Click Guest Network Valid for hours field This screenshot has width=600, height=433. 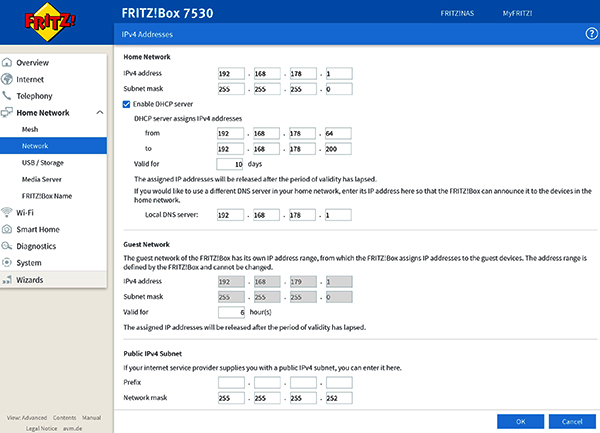point(232,312)
